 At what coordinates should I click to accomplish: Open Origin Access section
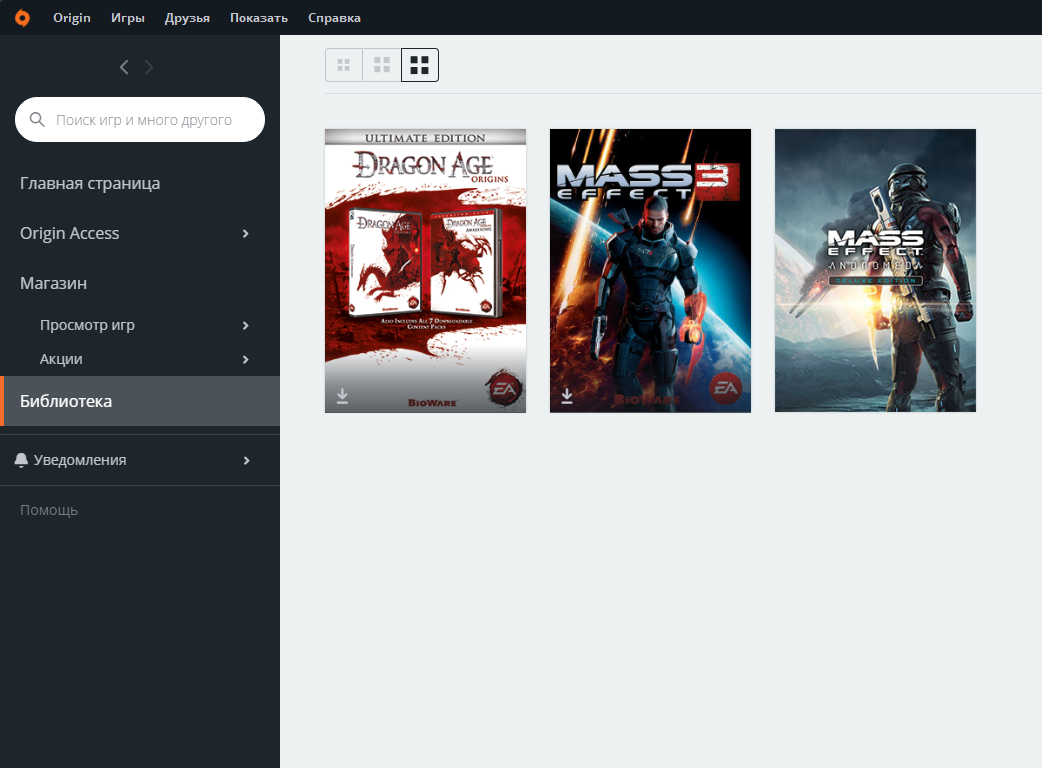(x=70, y=233)
